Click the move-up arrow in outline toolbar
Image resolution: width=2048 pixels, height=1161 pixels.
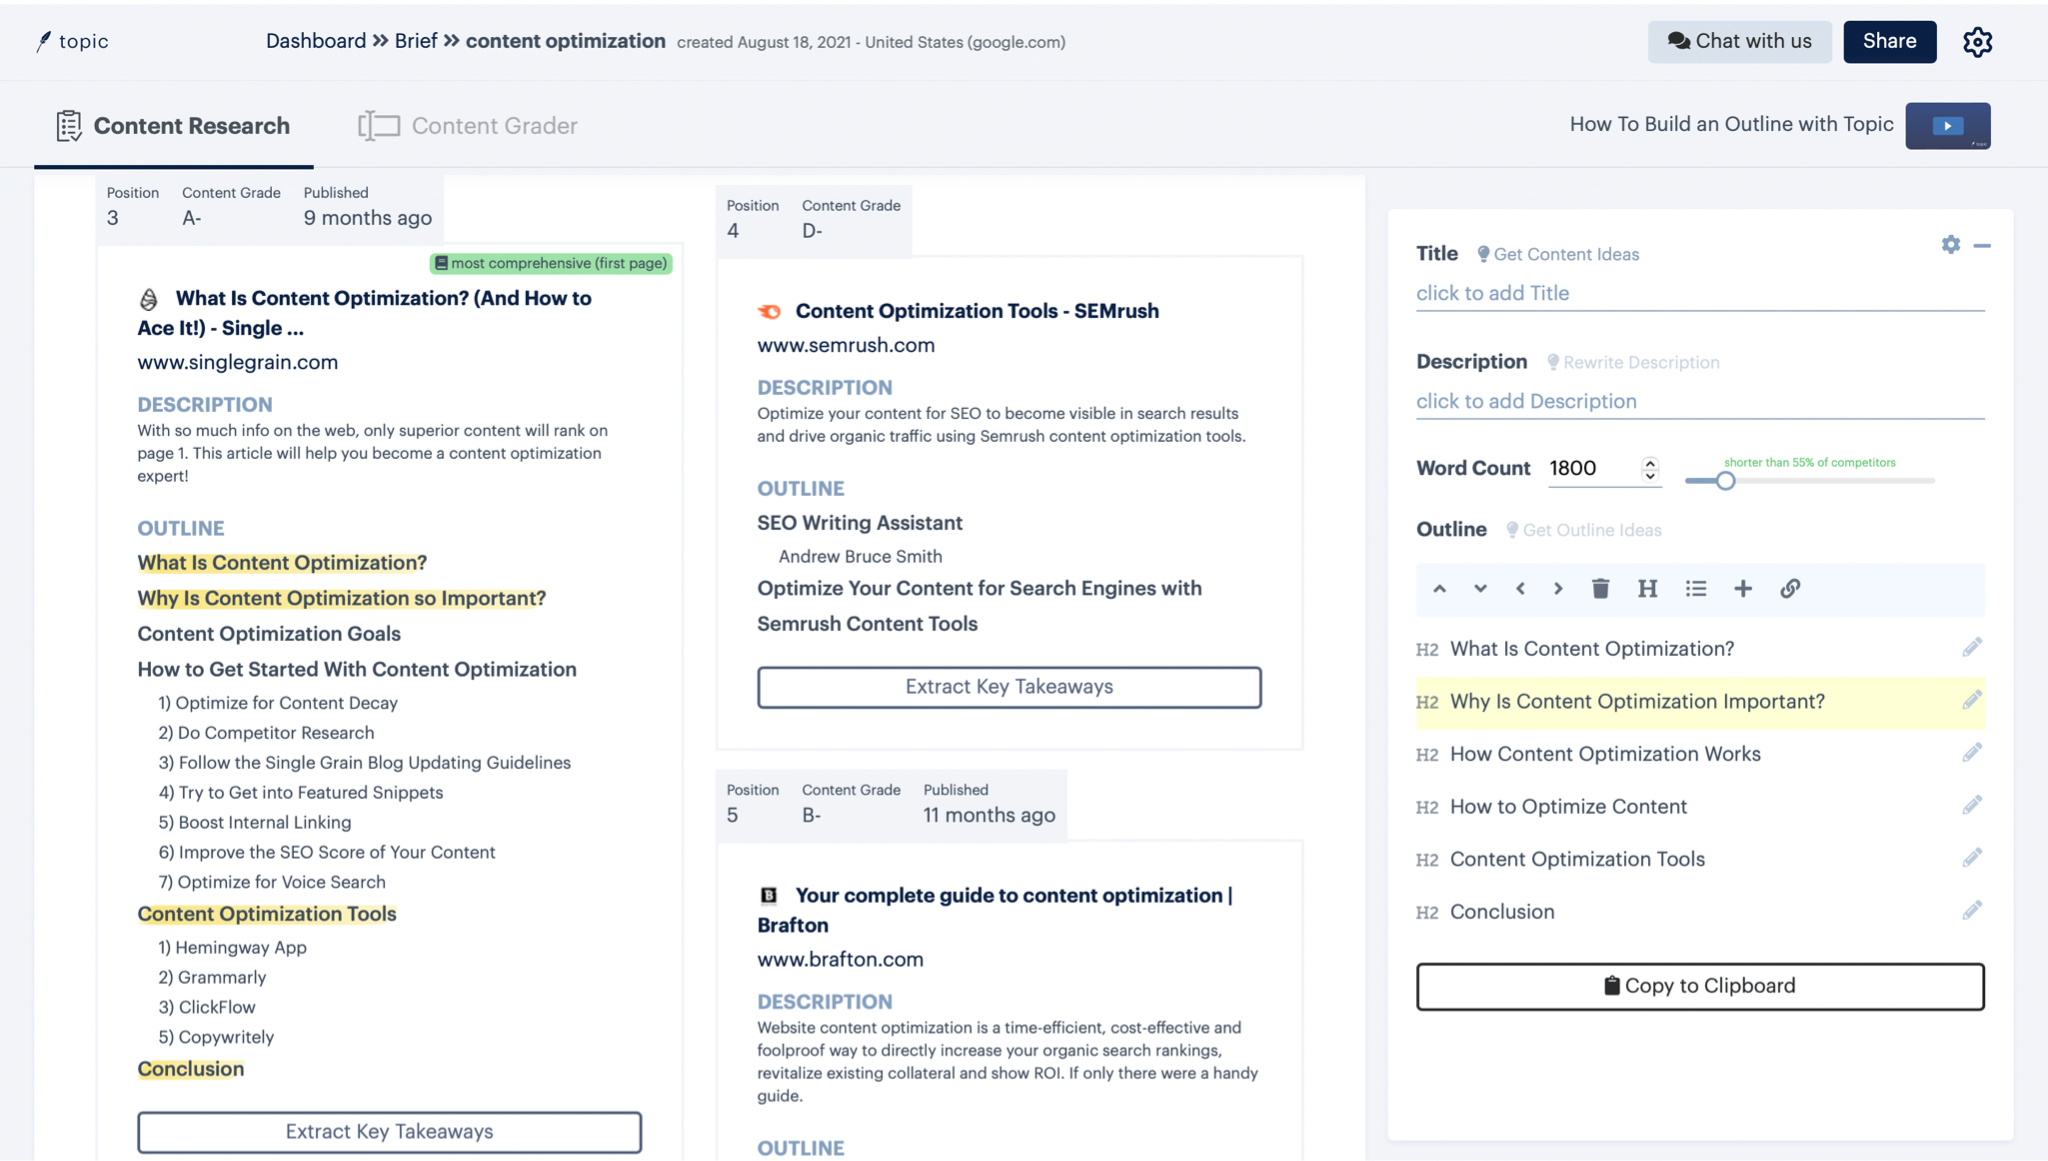(x=1439, y=589)
